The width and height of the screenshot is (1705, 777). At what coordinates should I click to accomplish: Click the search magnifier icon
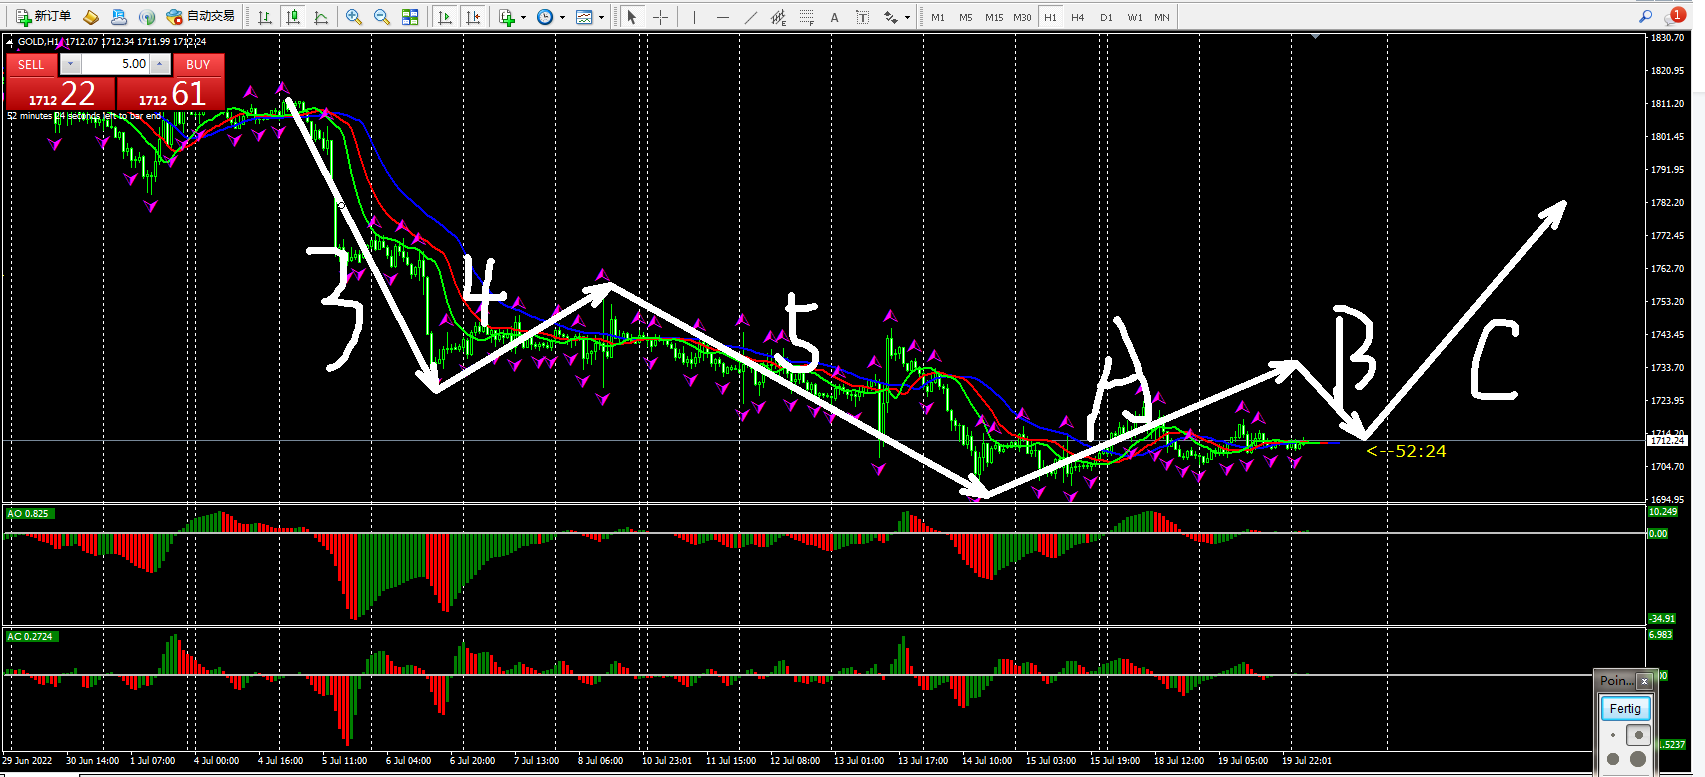click(1645, 16)
